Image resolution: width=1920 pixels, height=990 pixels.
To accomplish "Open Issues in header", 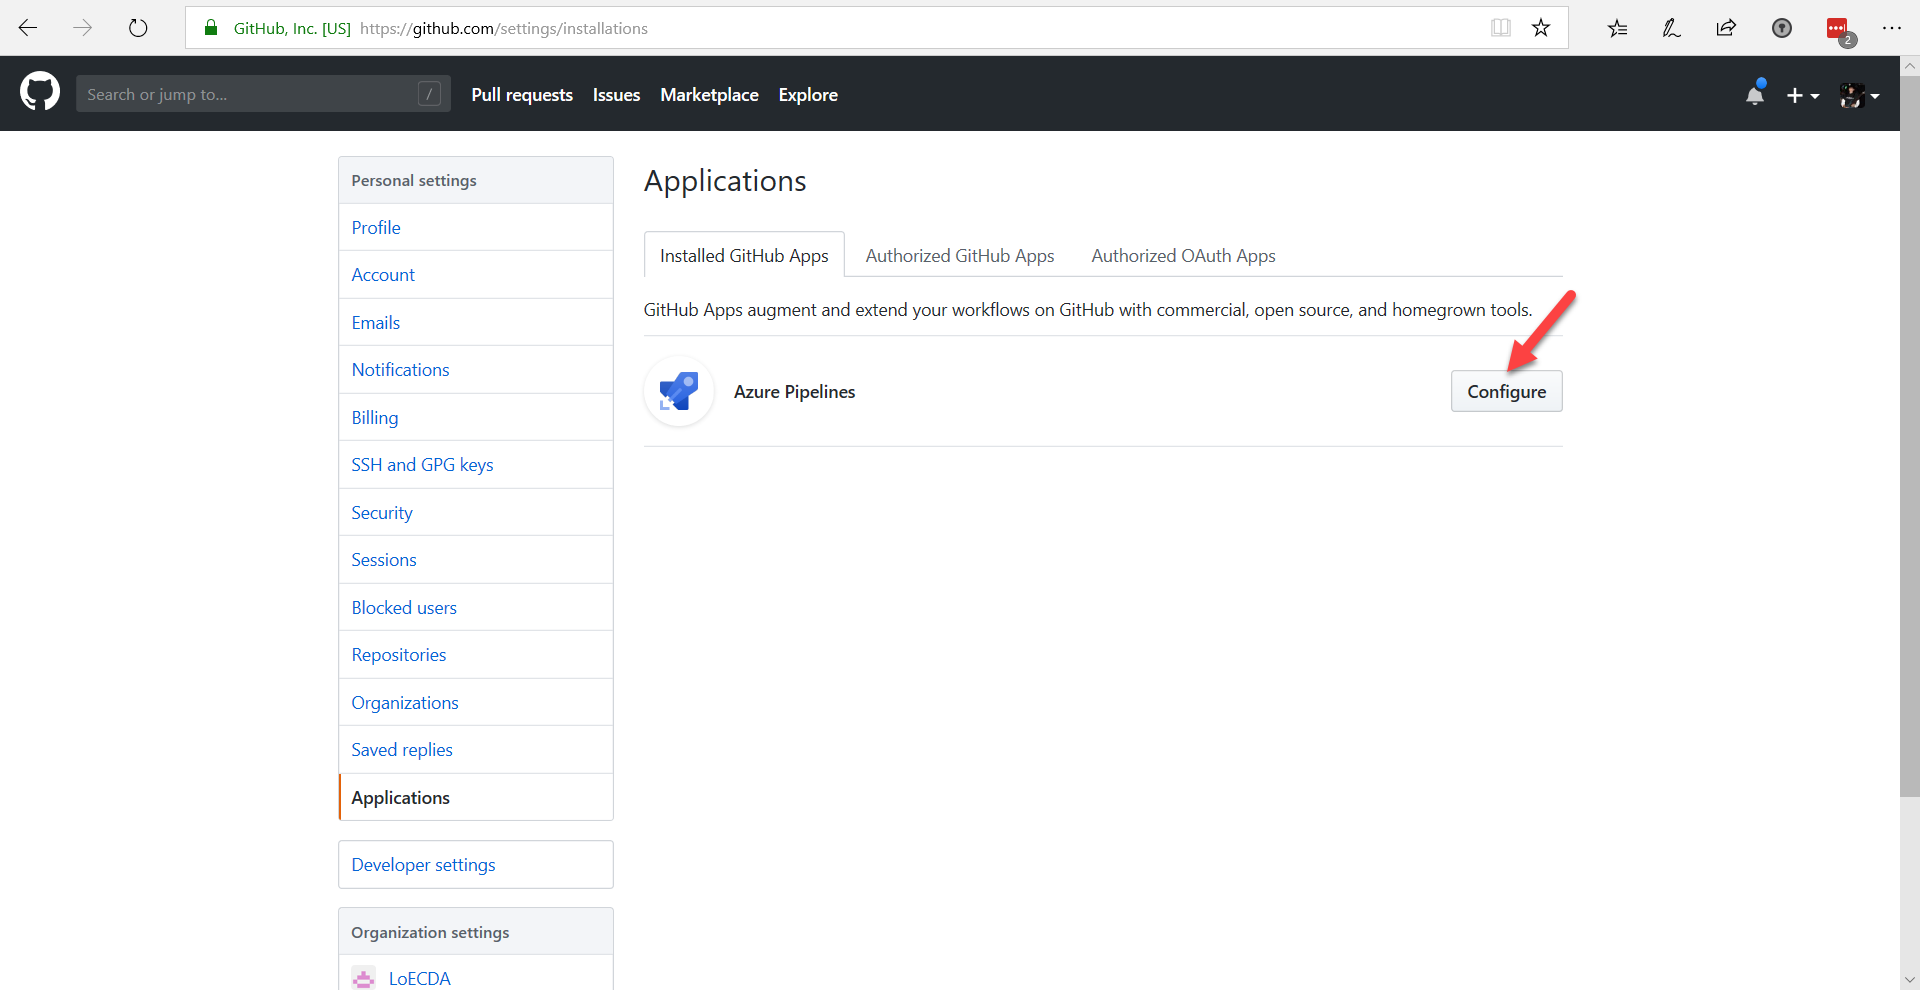I will click(x=616, y=95).
